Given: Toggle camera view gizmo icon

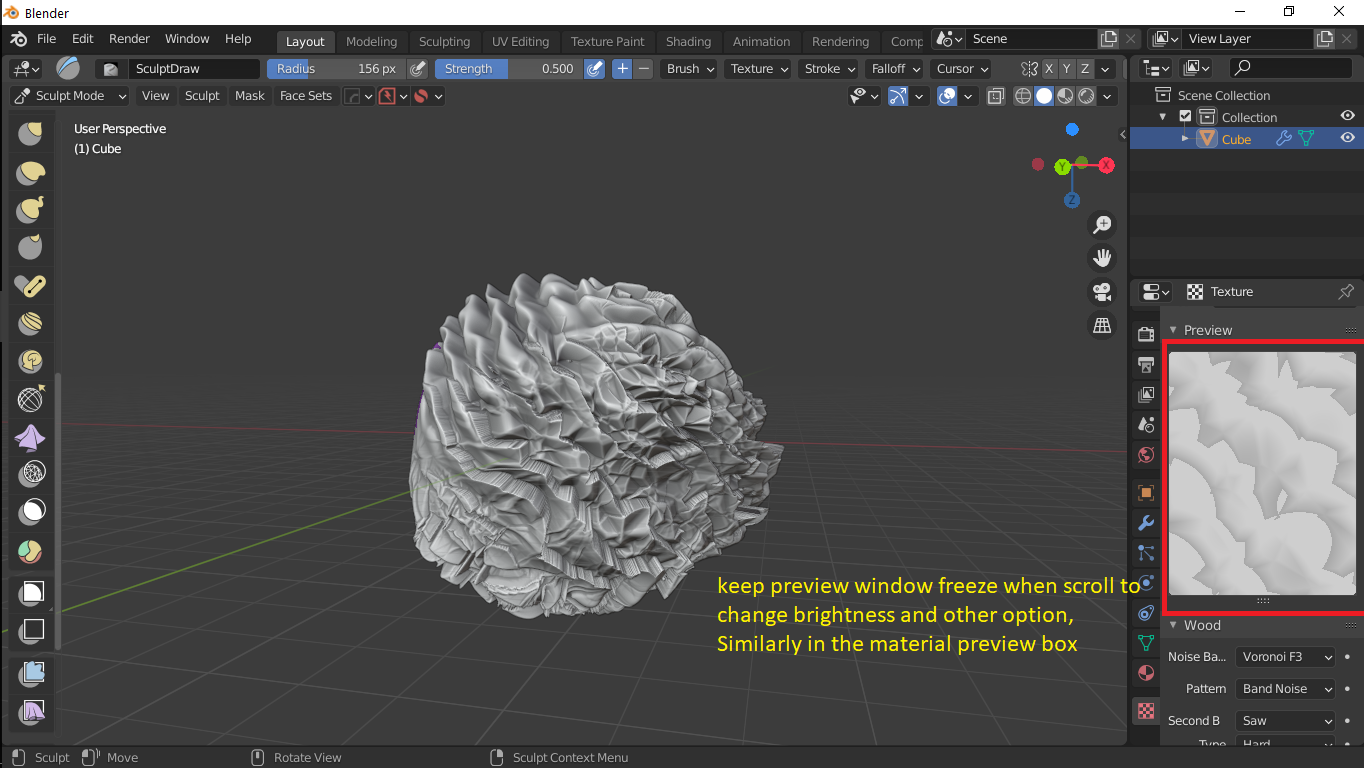Looking at the screenshot, I should coord(1102,292).
